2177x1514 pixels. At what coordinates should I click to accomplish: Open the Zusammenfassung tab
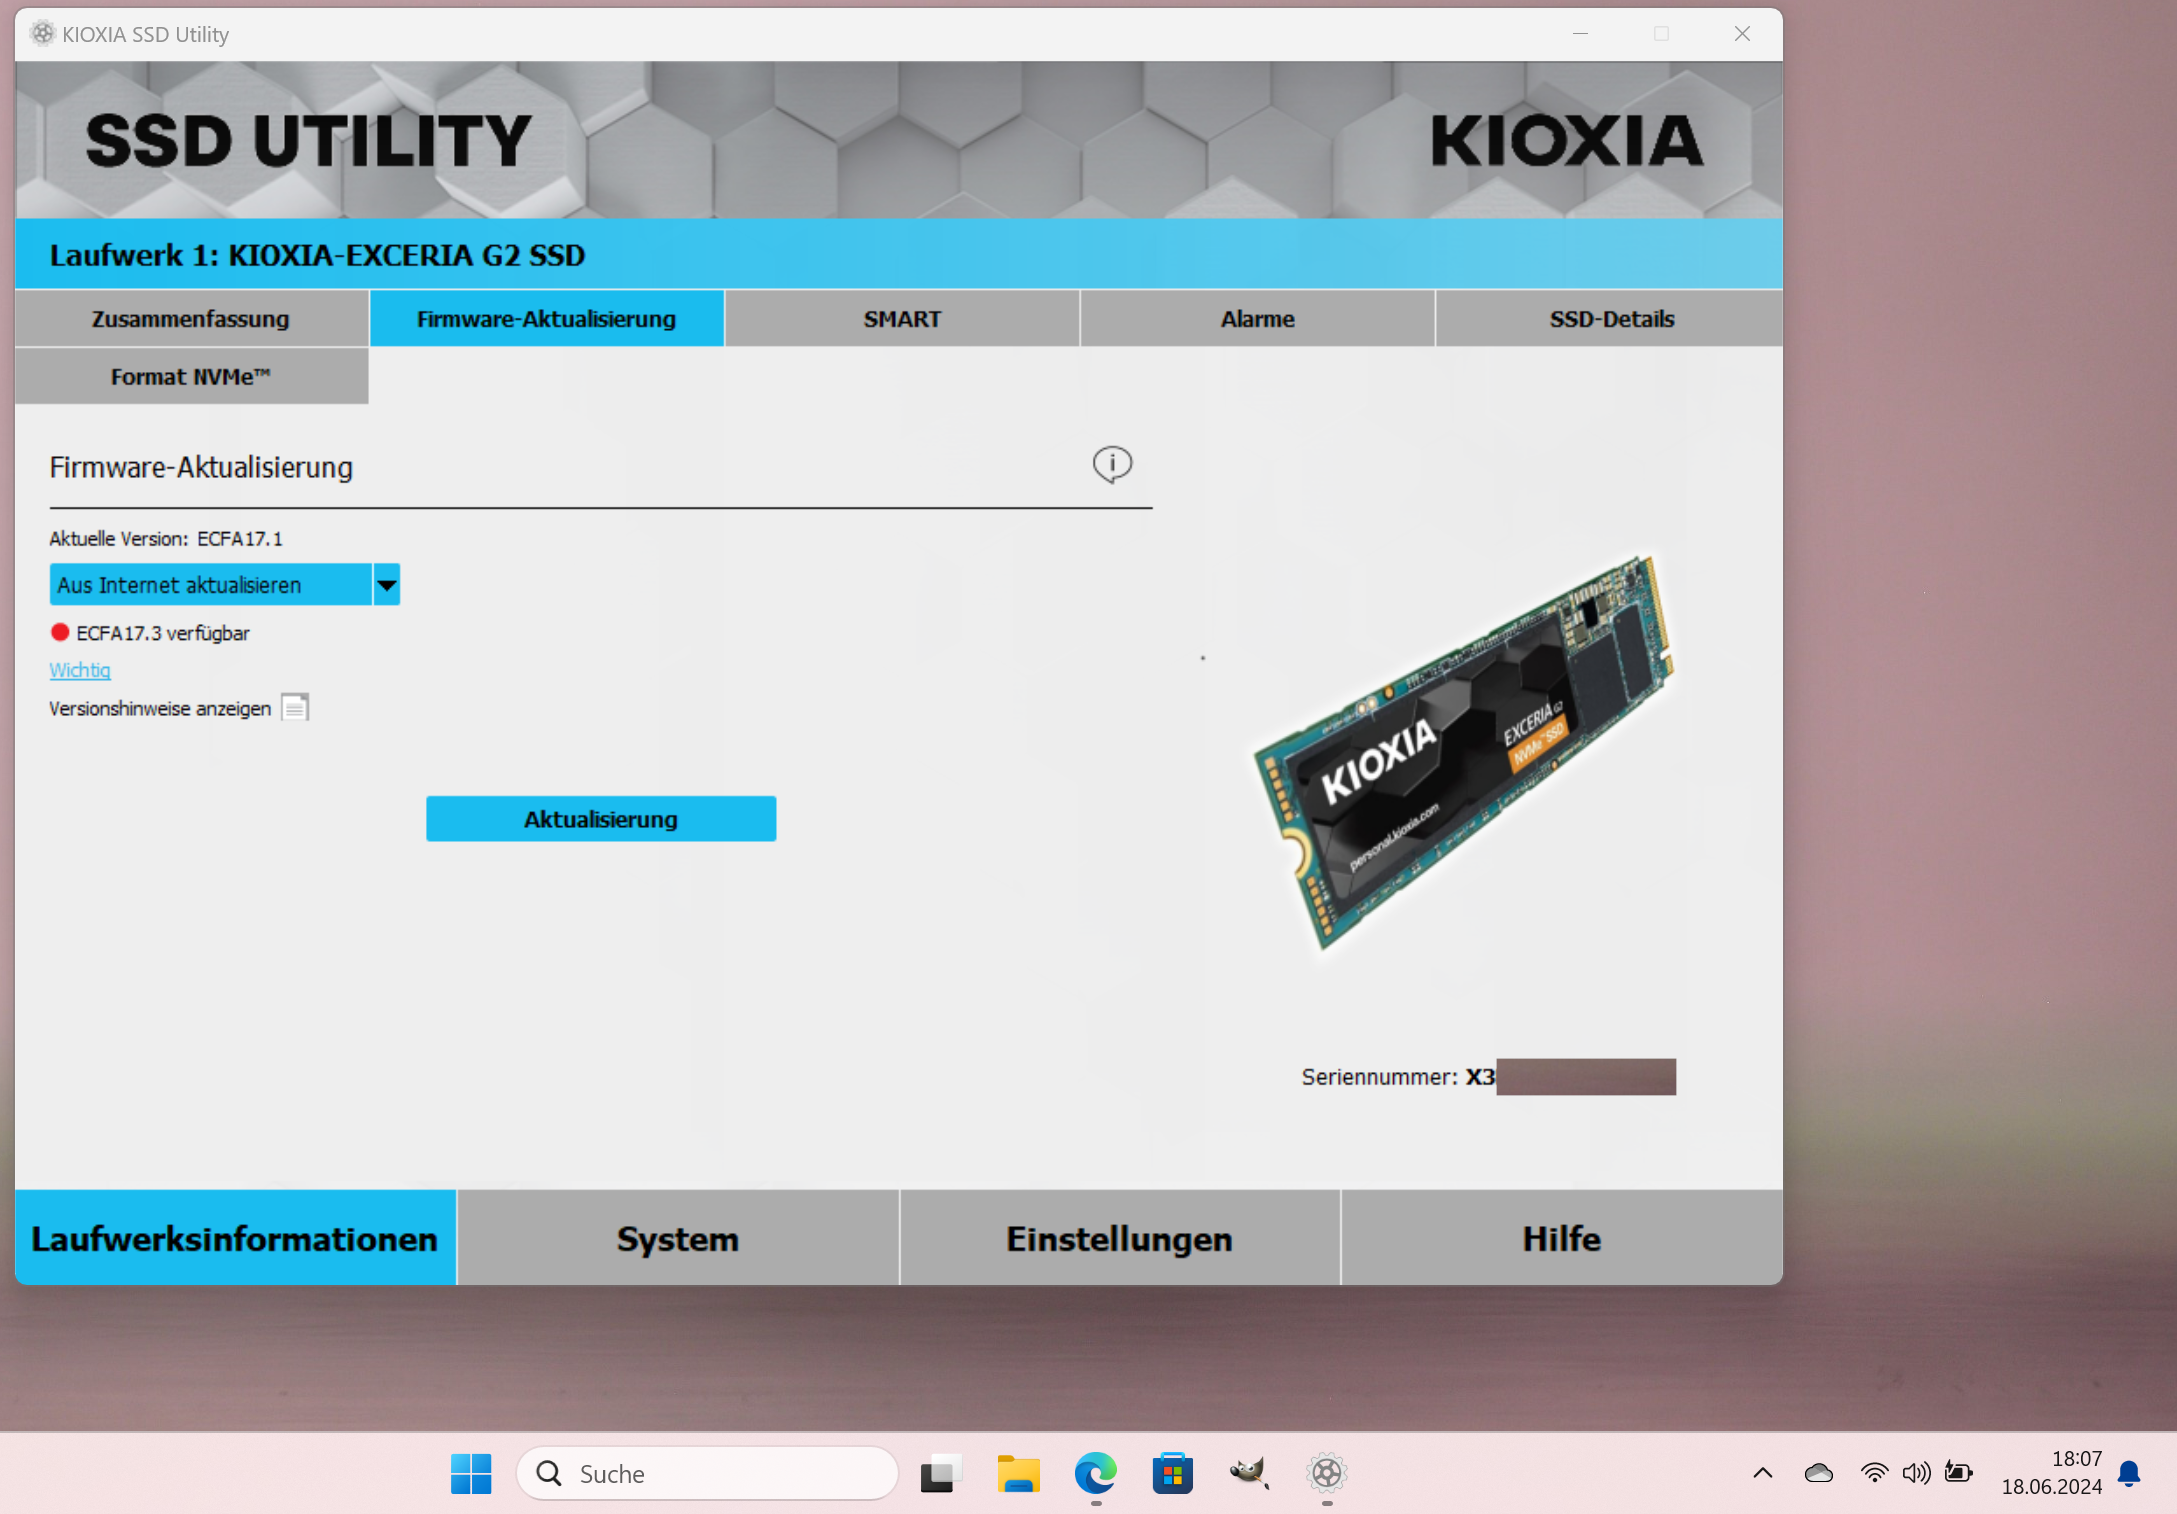pos(191,319)
